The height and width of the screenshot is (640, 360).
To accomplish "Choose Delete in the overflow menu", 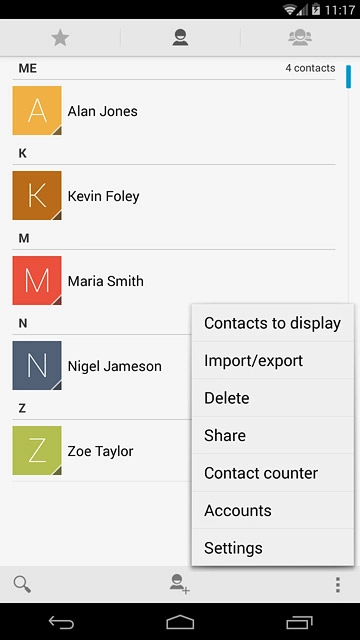I will coord(273,398).
